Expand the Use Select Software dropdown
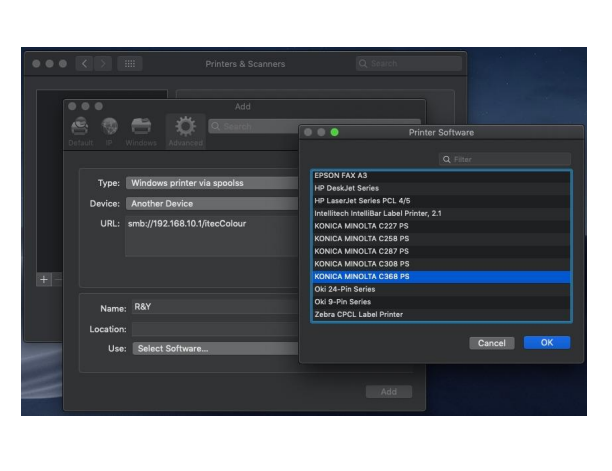Screen dimensions: 612x471 pyautogui.click(x=212, y=348)
